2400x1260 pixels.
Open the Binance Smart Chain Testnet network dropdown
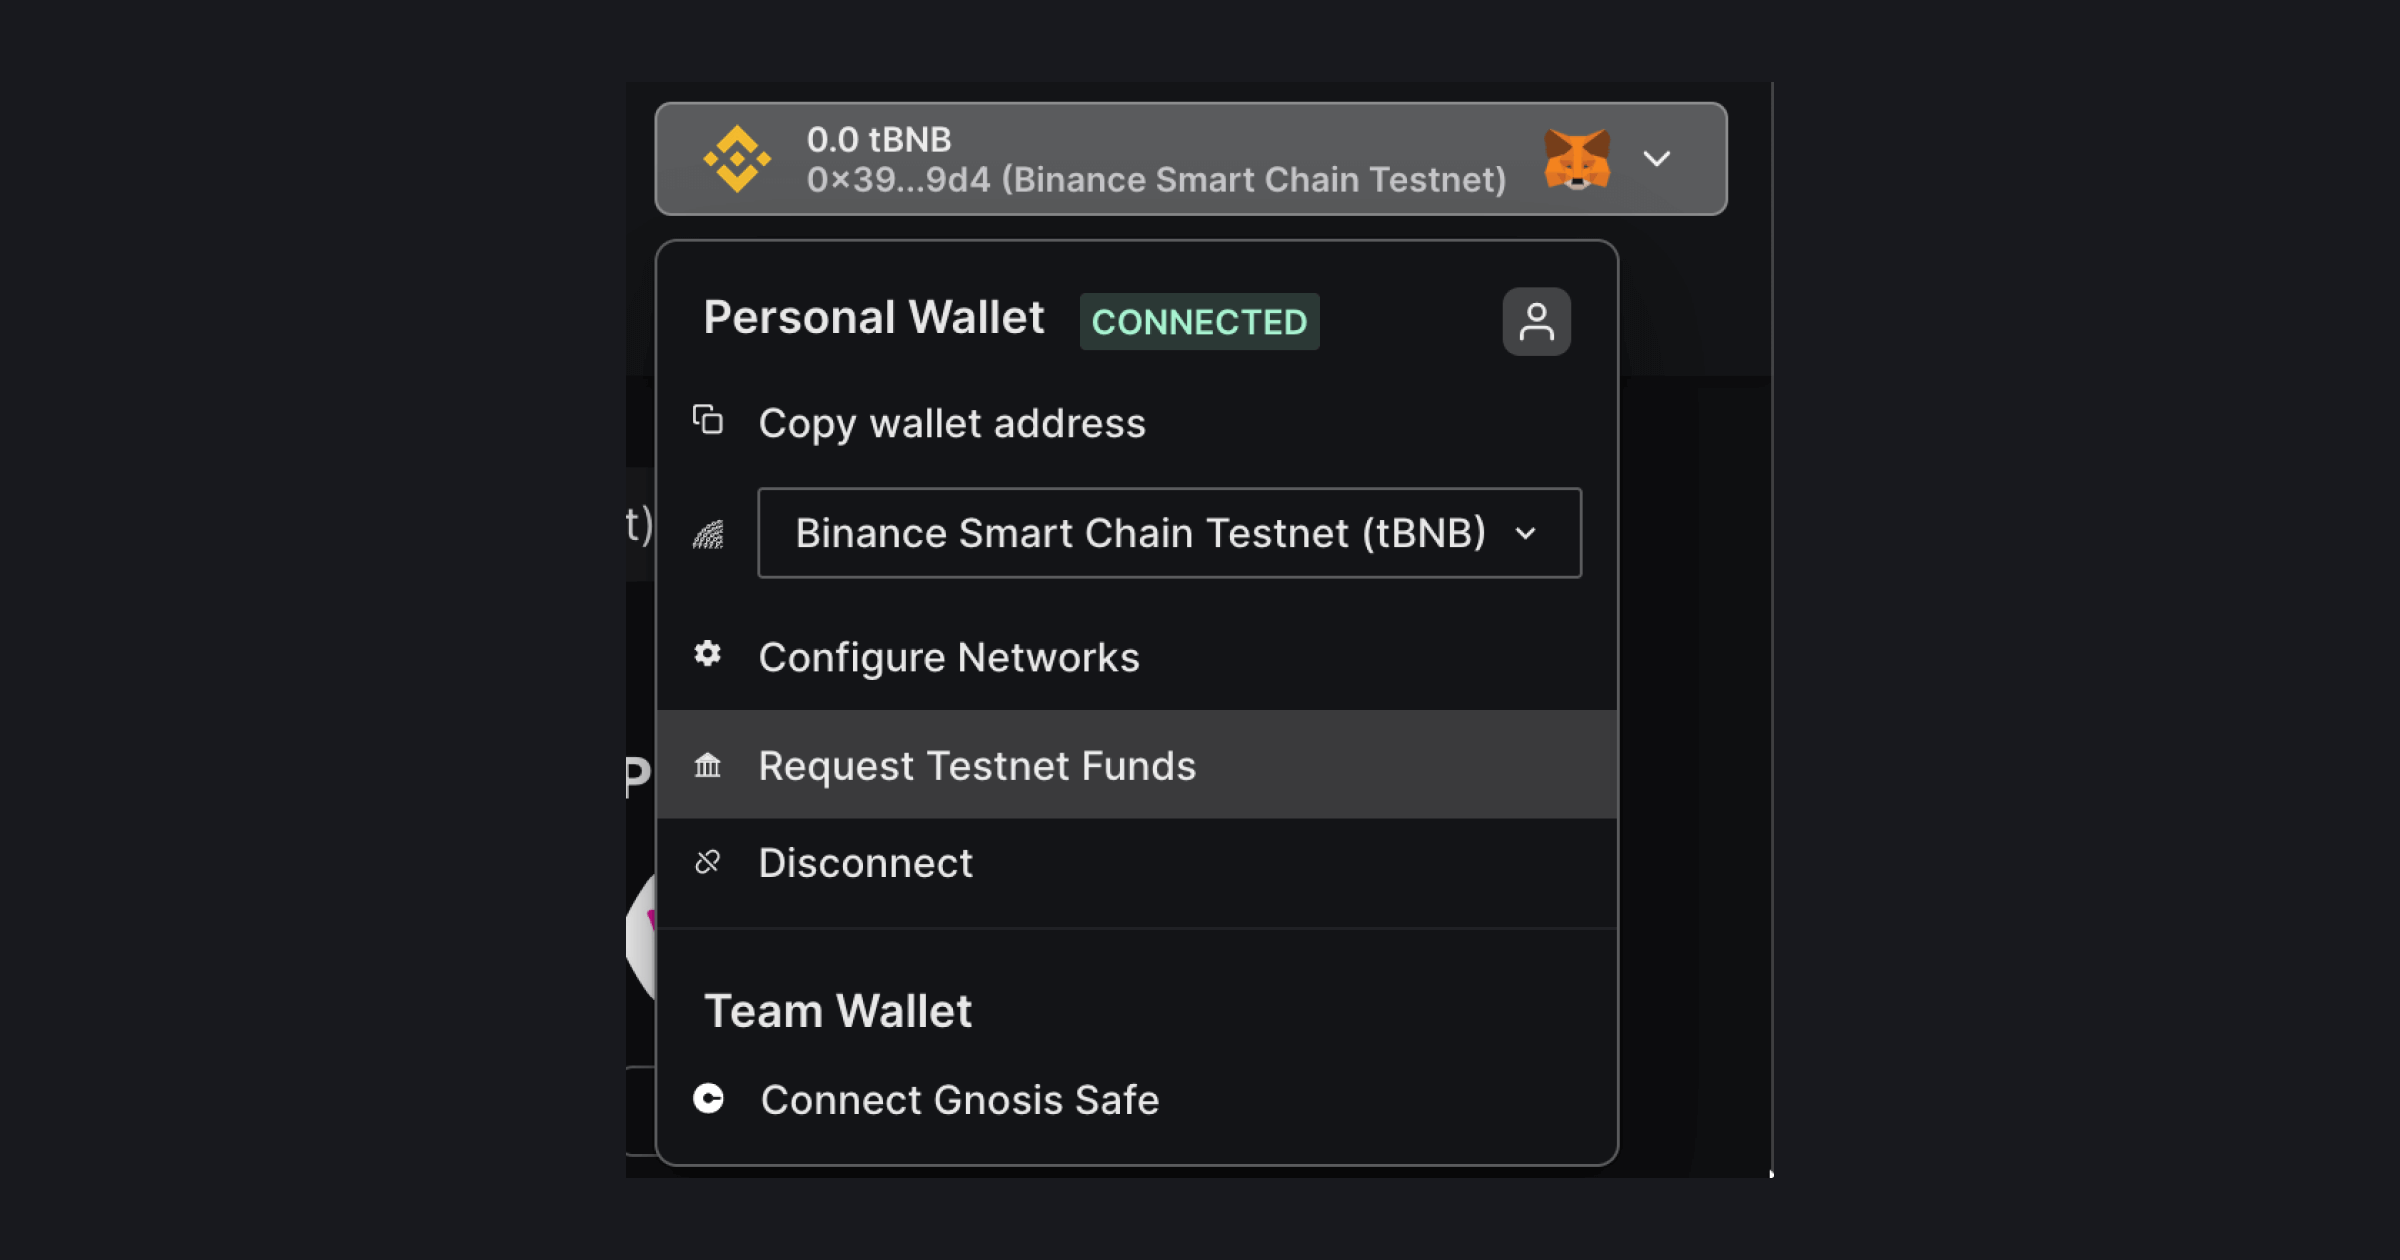pos(1168,533)
